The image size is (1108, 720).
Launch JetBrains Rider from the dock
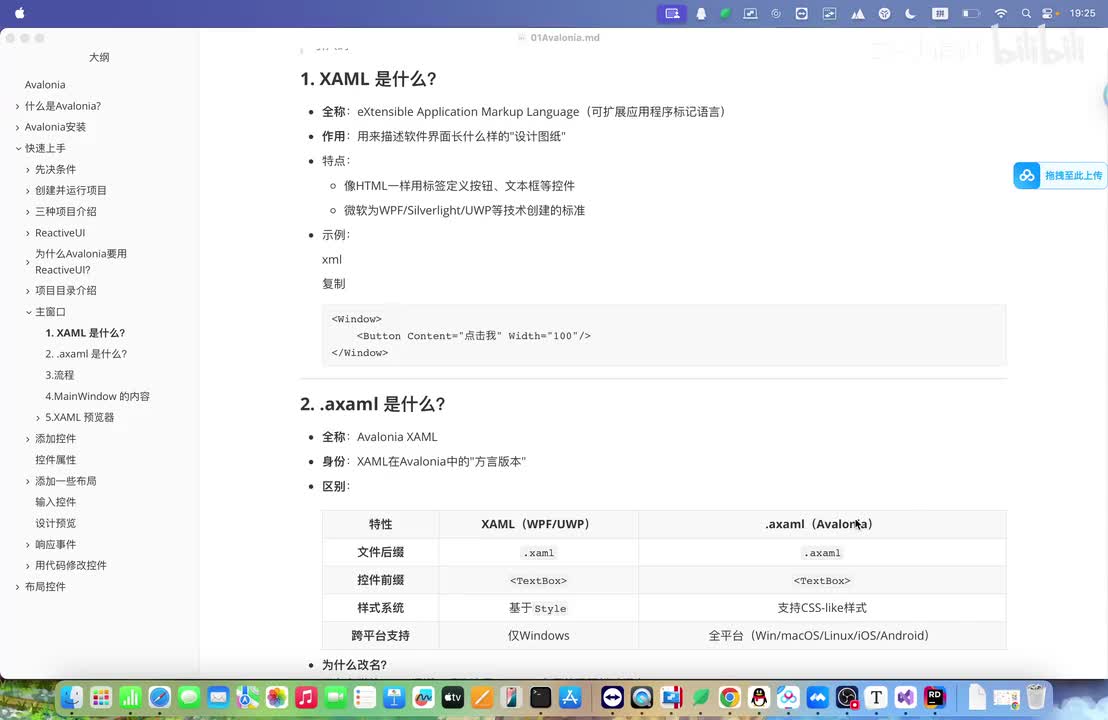click(935, 698)
